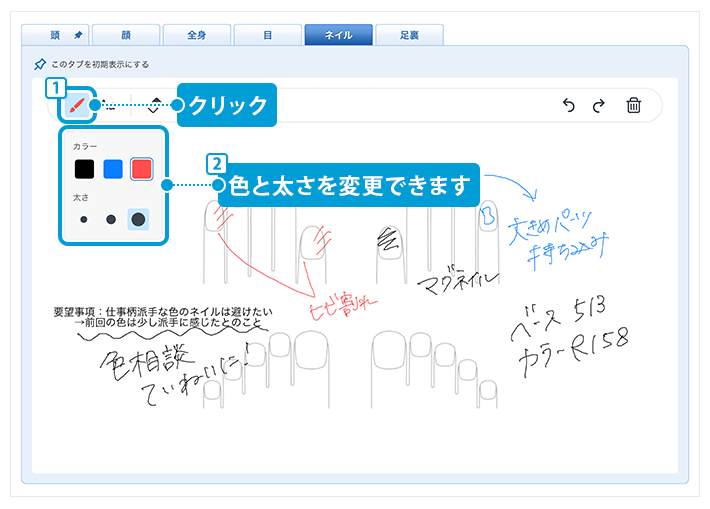
Task: Choose the blue color swatch
Action: click(x=113, y=169)
